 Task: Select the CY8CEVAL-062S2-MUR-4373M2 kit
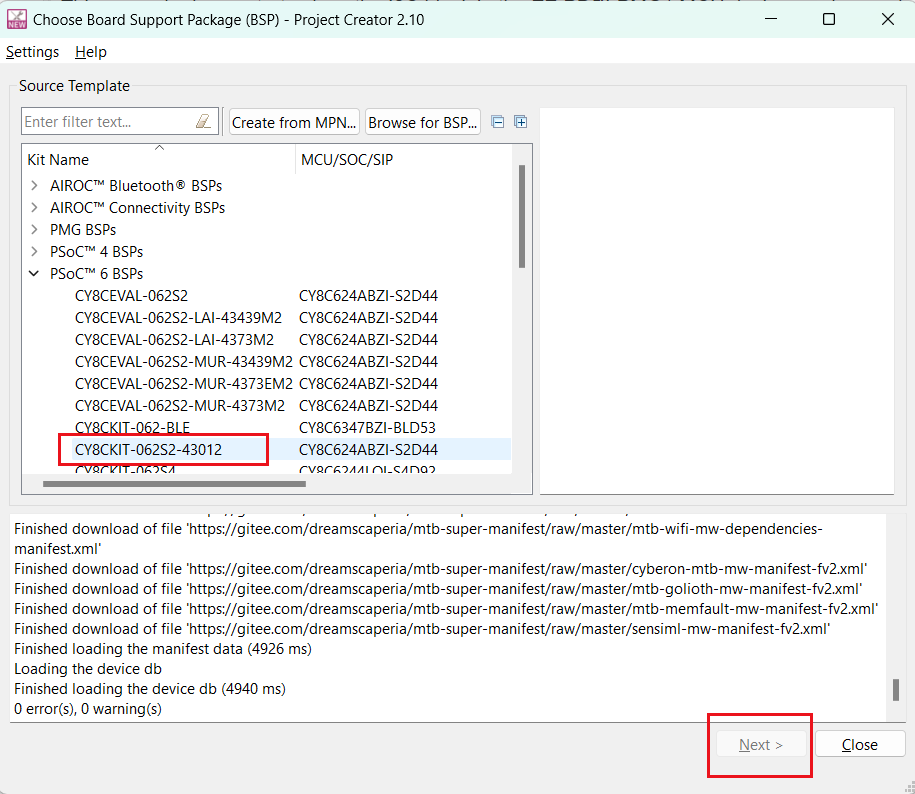click(x=180, y=405)
